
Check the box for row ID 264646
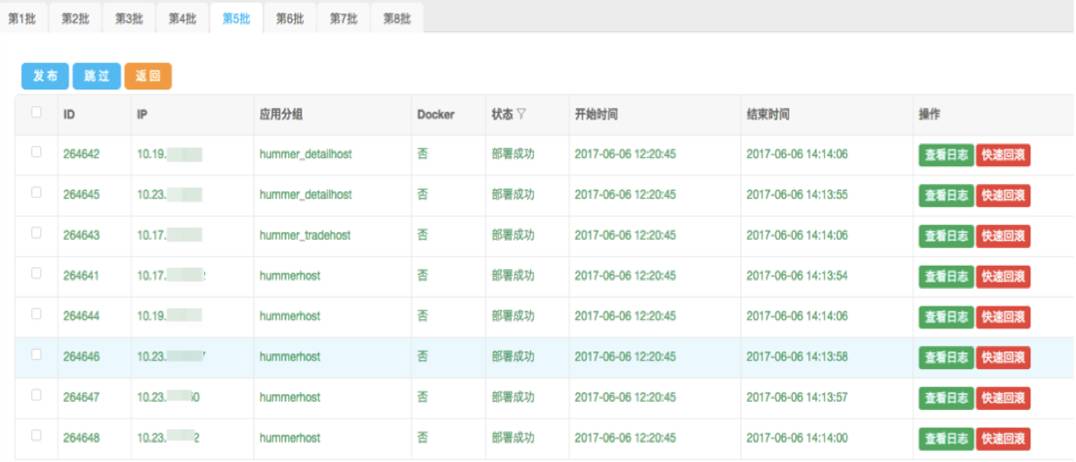pos(36,355)
